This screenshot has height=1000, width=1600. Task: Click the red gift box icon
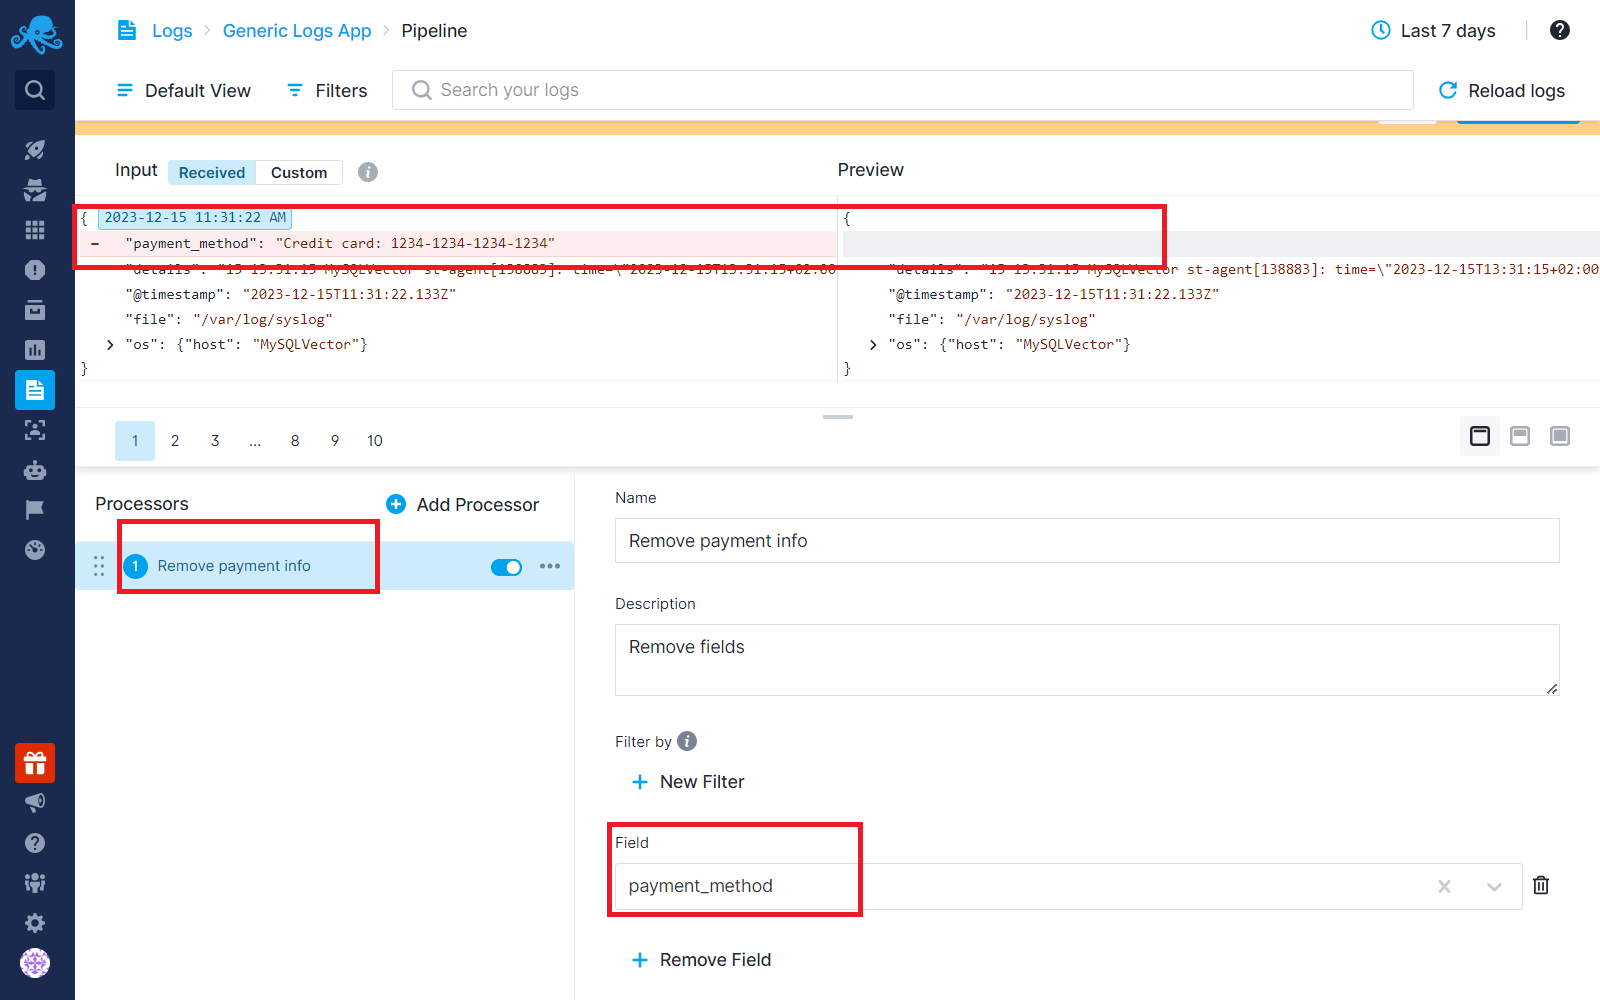click(x=35, y=763)
